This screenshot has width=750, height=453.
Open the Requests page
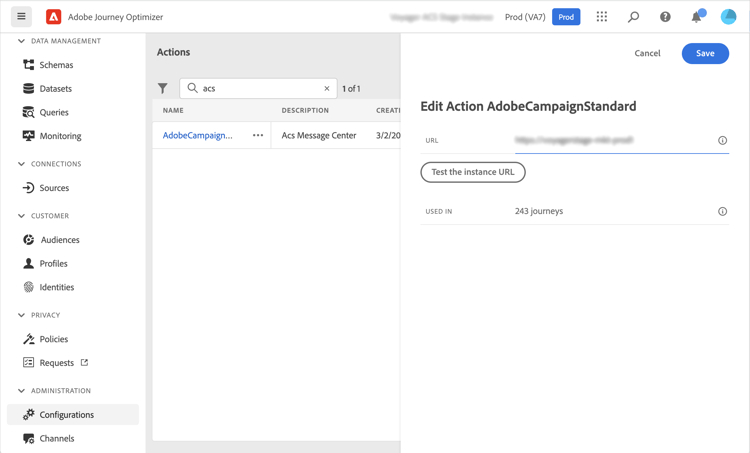tap(56, 363)
